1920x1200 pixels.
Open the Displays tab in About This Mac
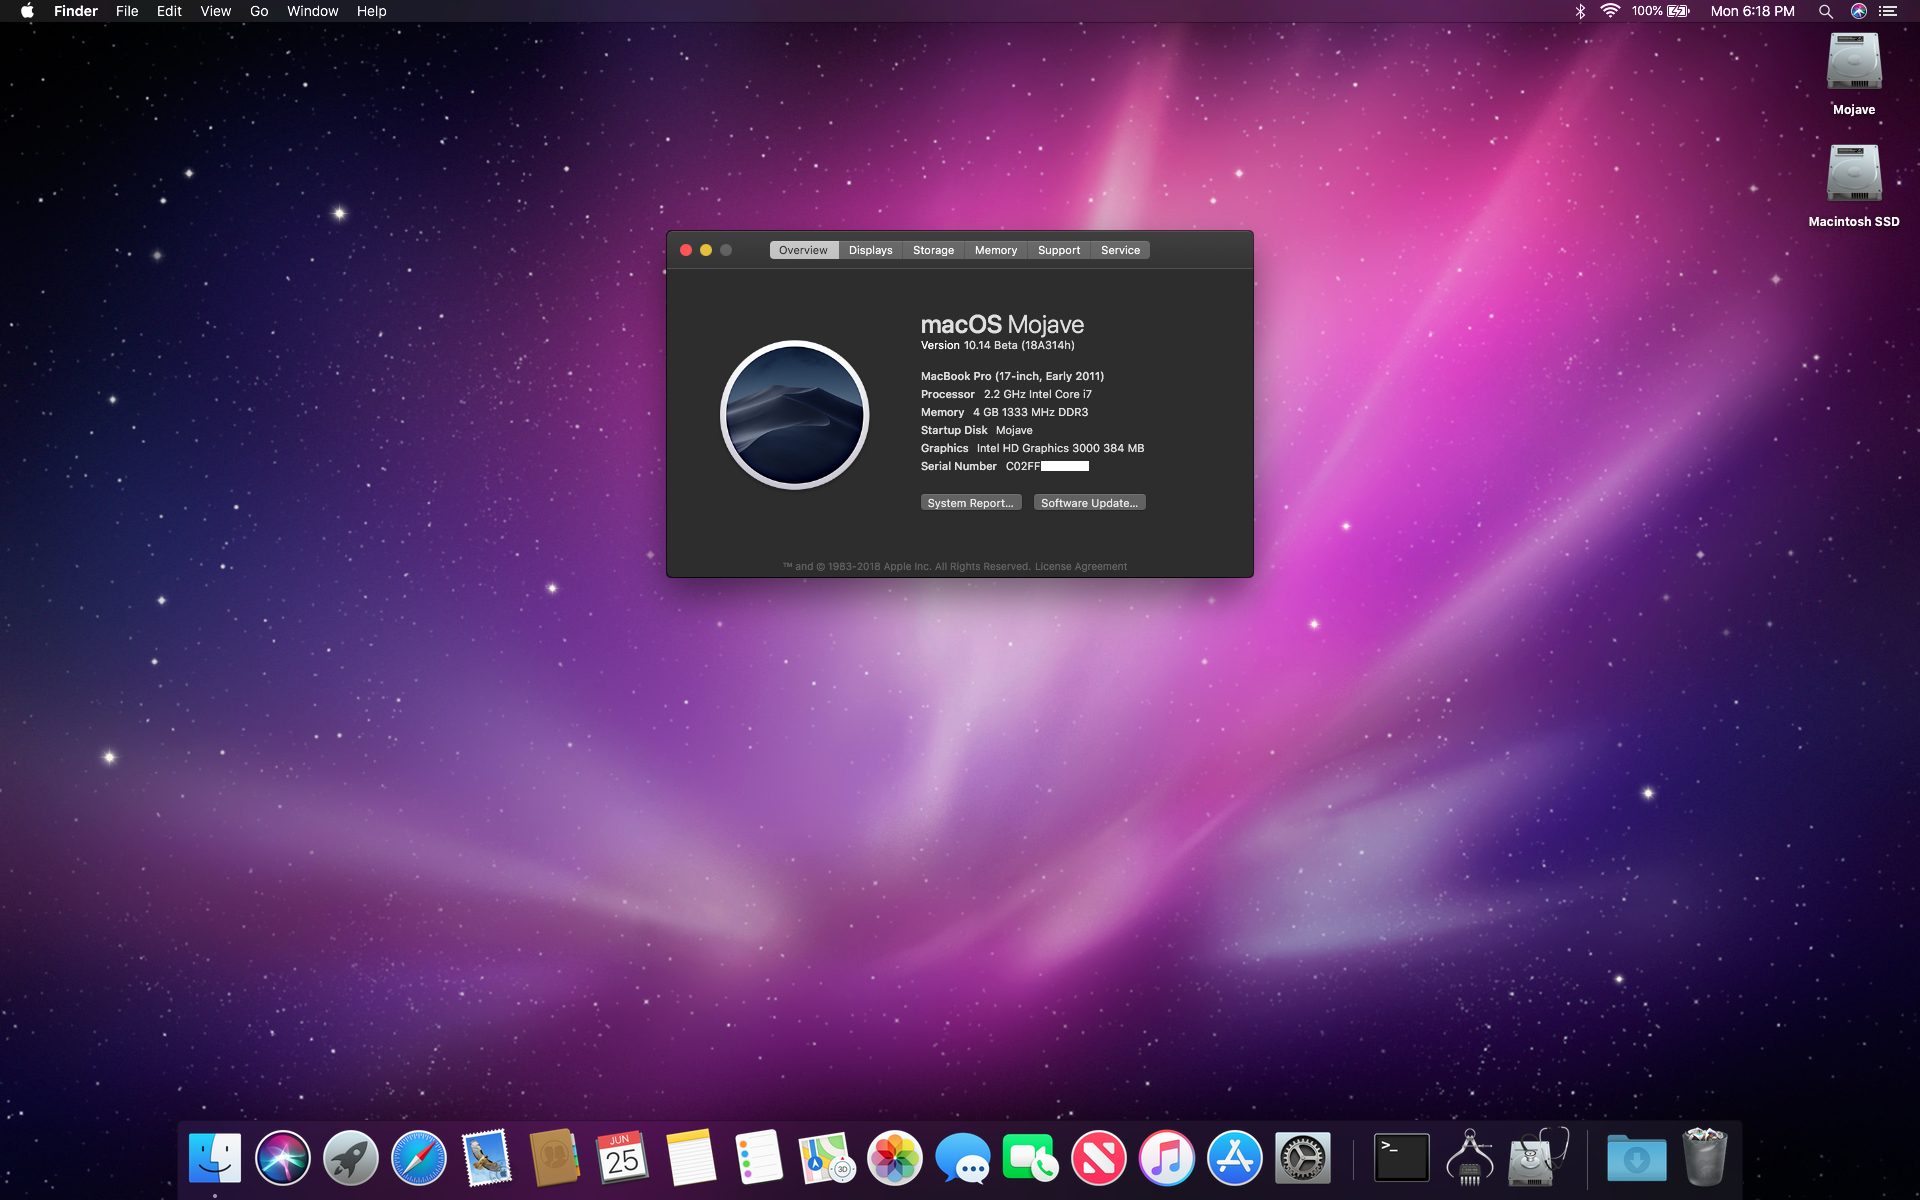868,250
